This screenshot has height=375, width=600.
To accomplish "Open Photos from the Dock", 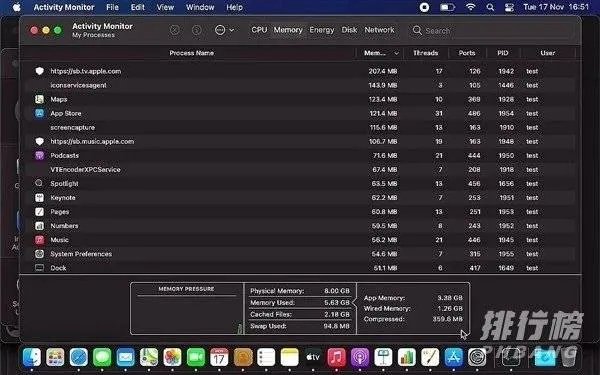I will click(x=172, y=357).
